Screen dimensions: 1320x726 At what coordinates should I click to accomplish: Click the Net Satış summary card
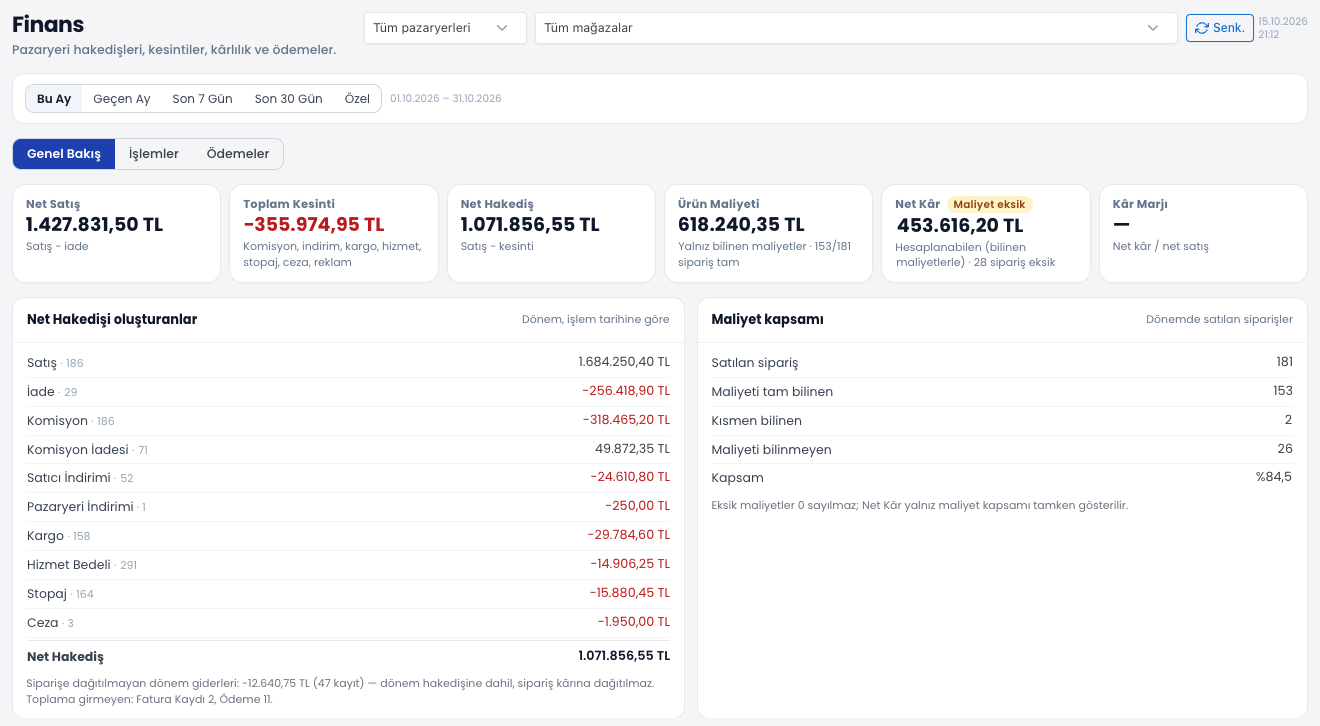point(116,233)
